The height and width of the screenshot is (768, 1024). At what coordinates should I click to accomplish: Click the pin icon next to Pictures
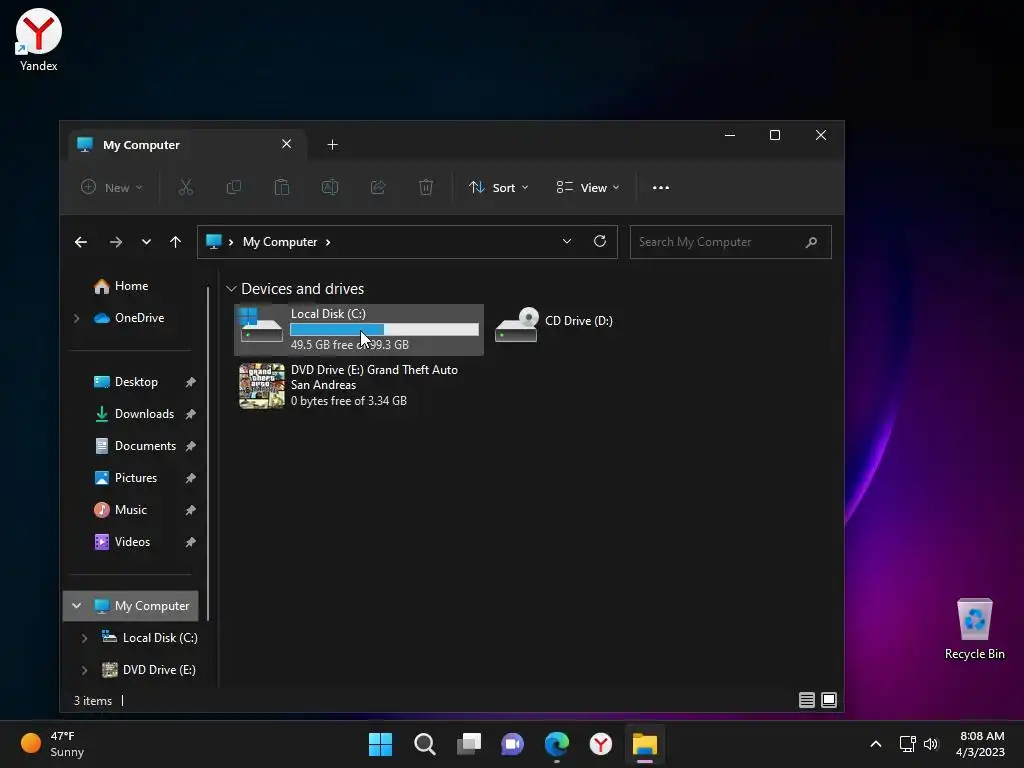(190, 478)
